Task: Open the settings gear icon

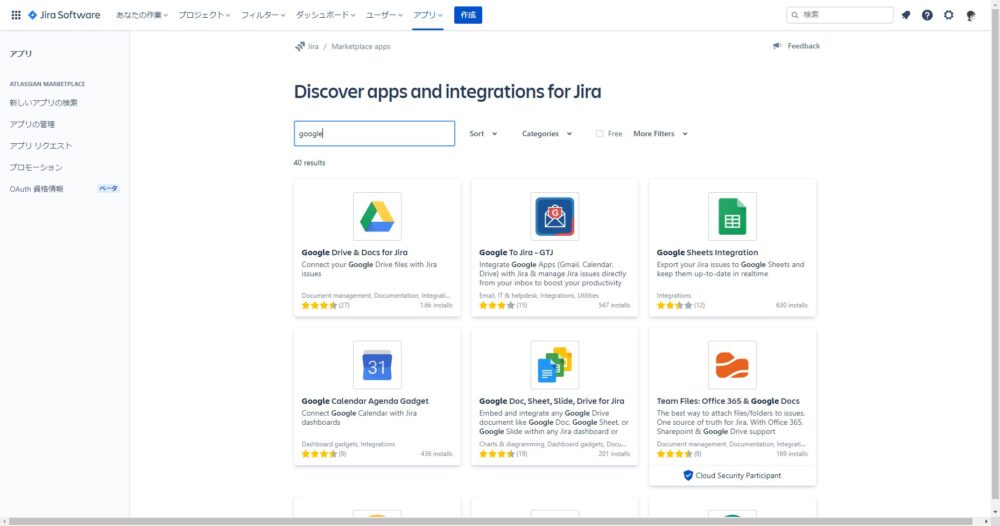Action: click(x=949, y=15)
